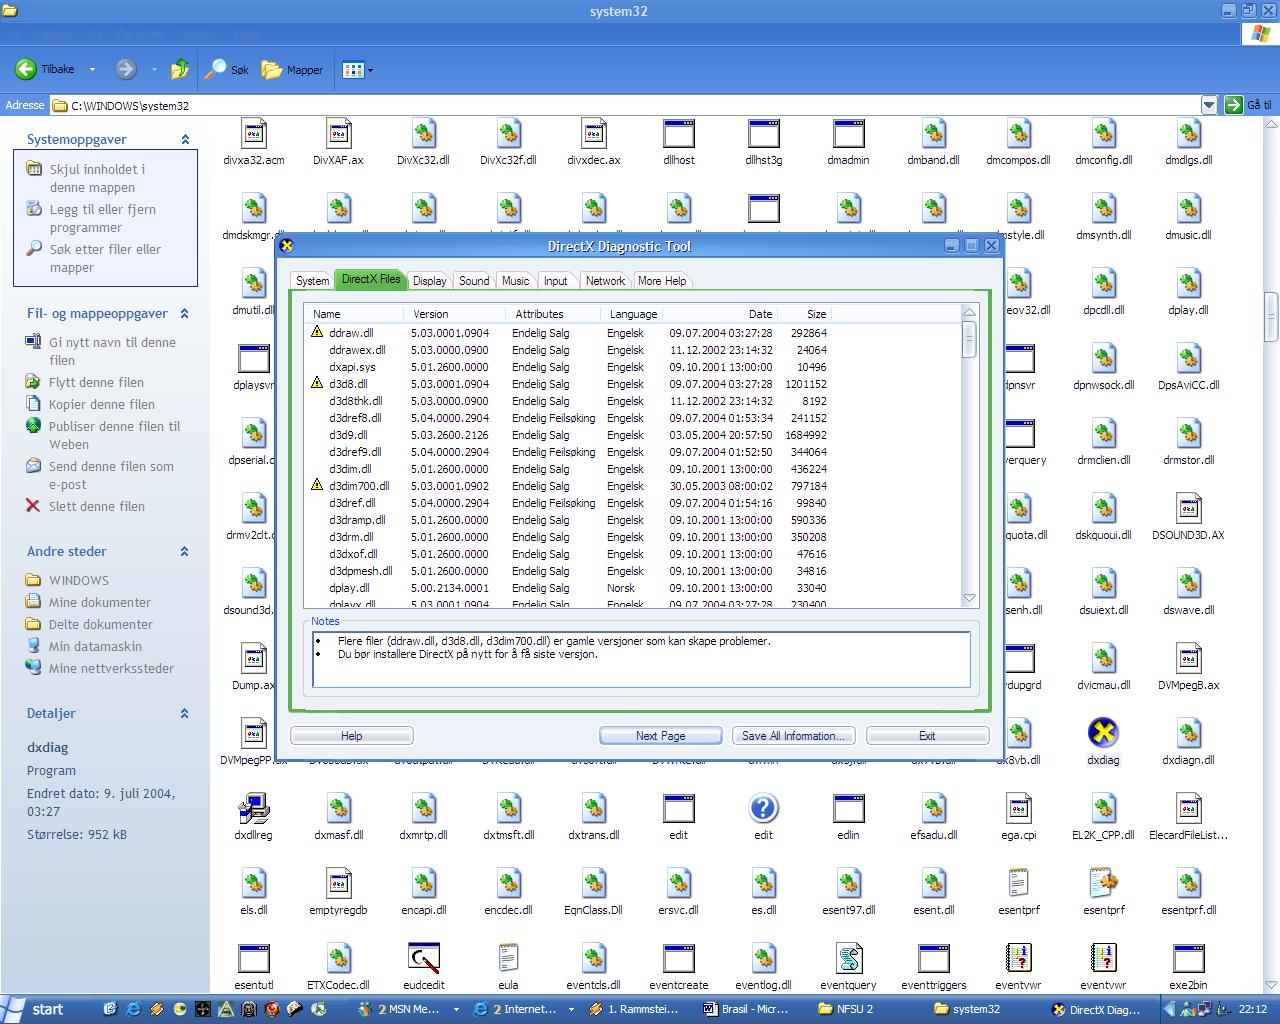Select the eudcedit program icon
1280x1024 pixels.
point(424,958)
